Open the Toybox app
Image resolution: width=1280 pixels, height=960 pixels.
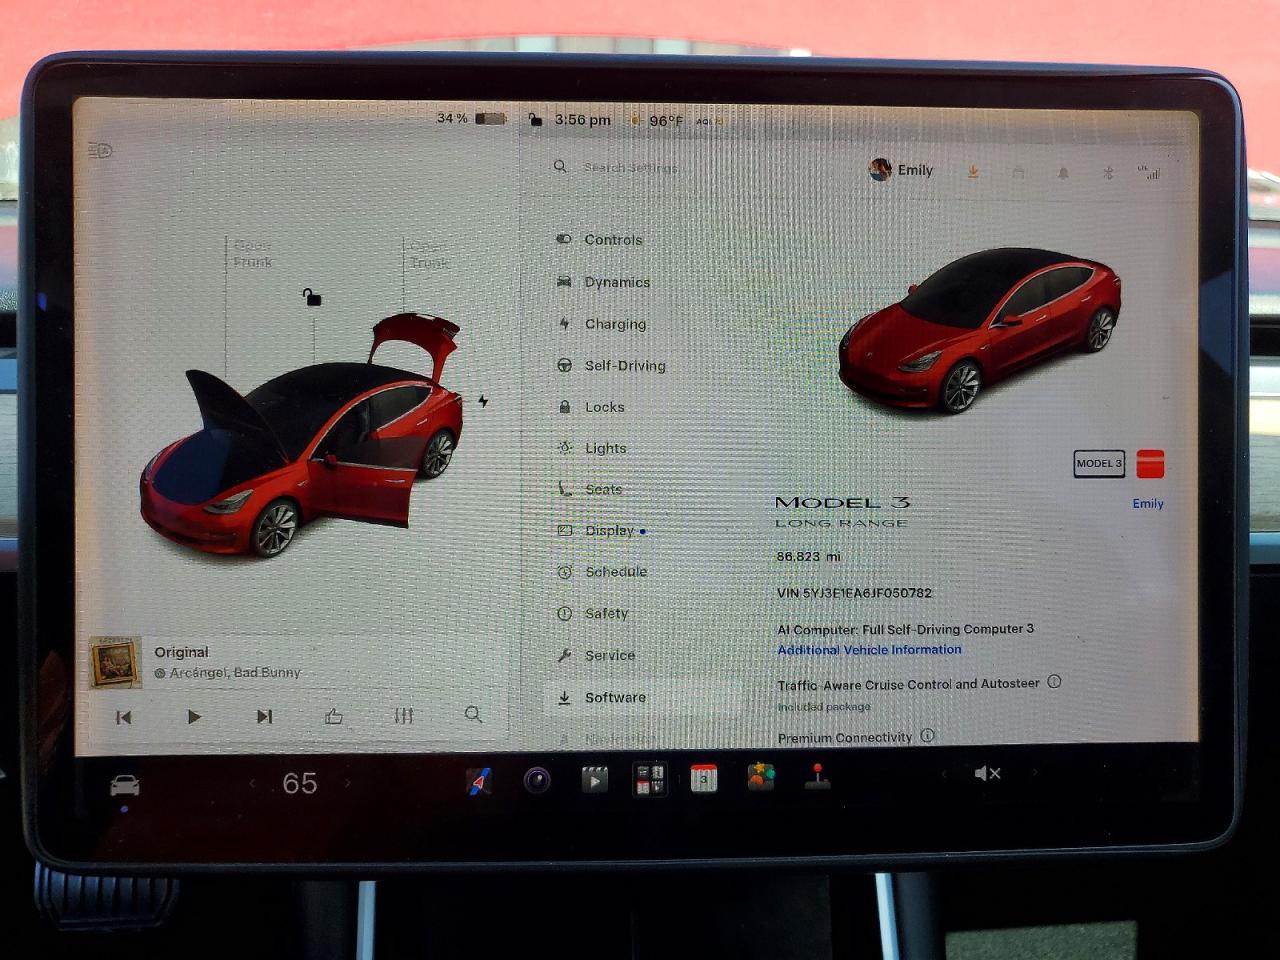coord(761,776)
